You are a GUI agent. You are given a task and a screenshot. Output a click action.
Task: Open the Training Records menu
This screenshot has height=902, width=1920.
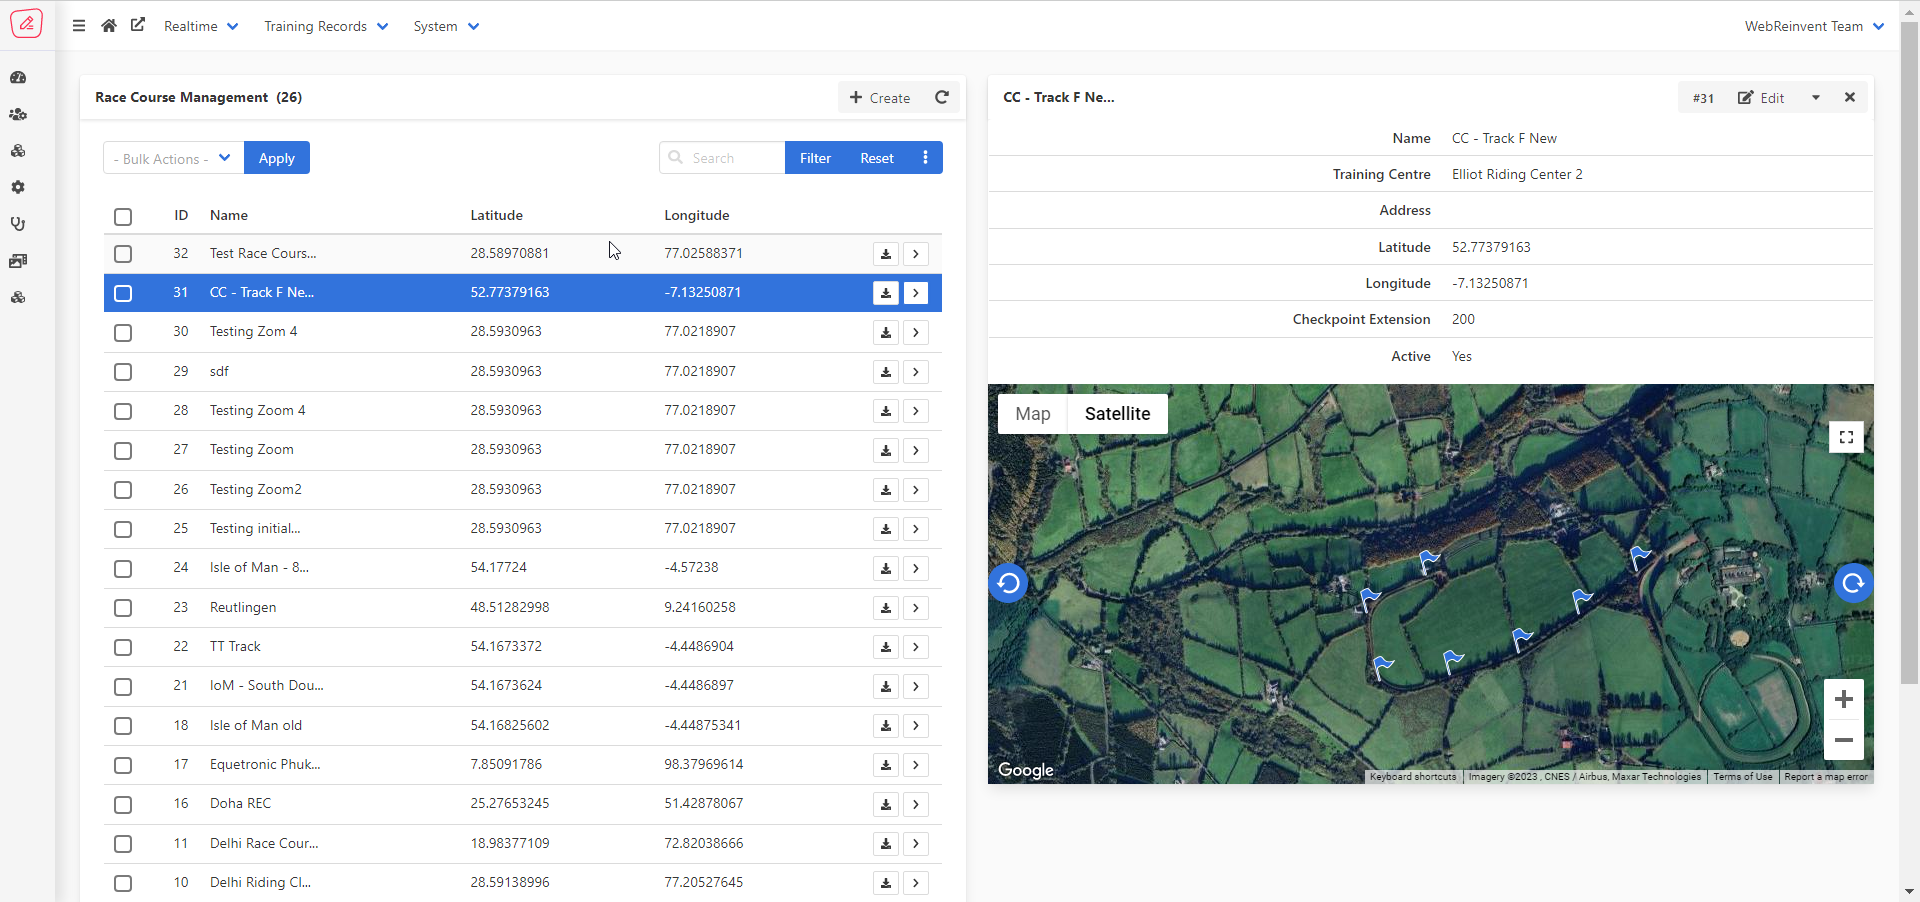click(x=325, y=26)
